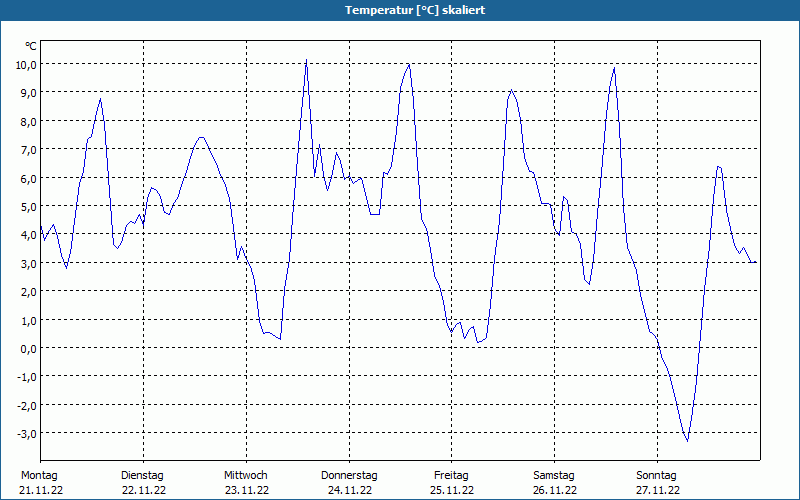The height and width of the screenshot is (500, 800).
Task: Click the chart title 'Temperatur [°C] skaliert'
Action: (415, 10)
